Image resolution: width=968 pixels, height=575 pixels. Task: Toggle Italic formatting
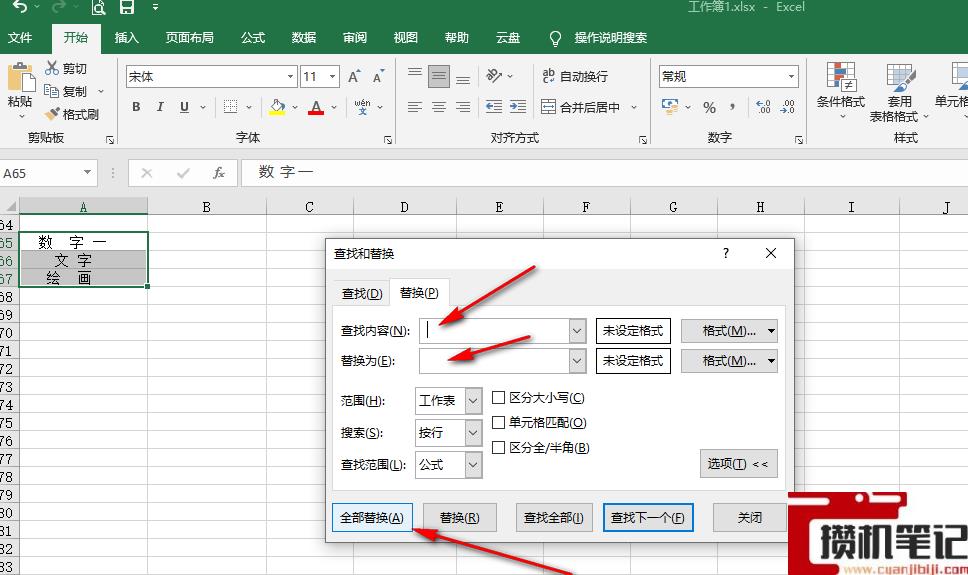(160, 107)
